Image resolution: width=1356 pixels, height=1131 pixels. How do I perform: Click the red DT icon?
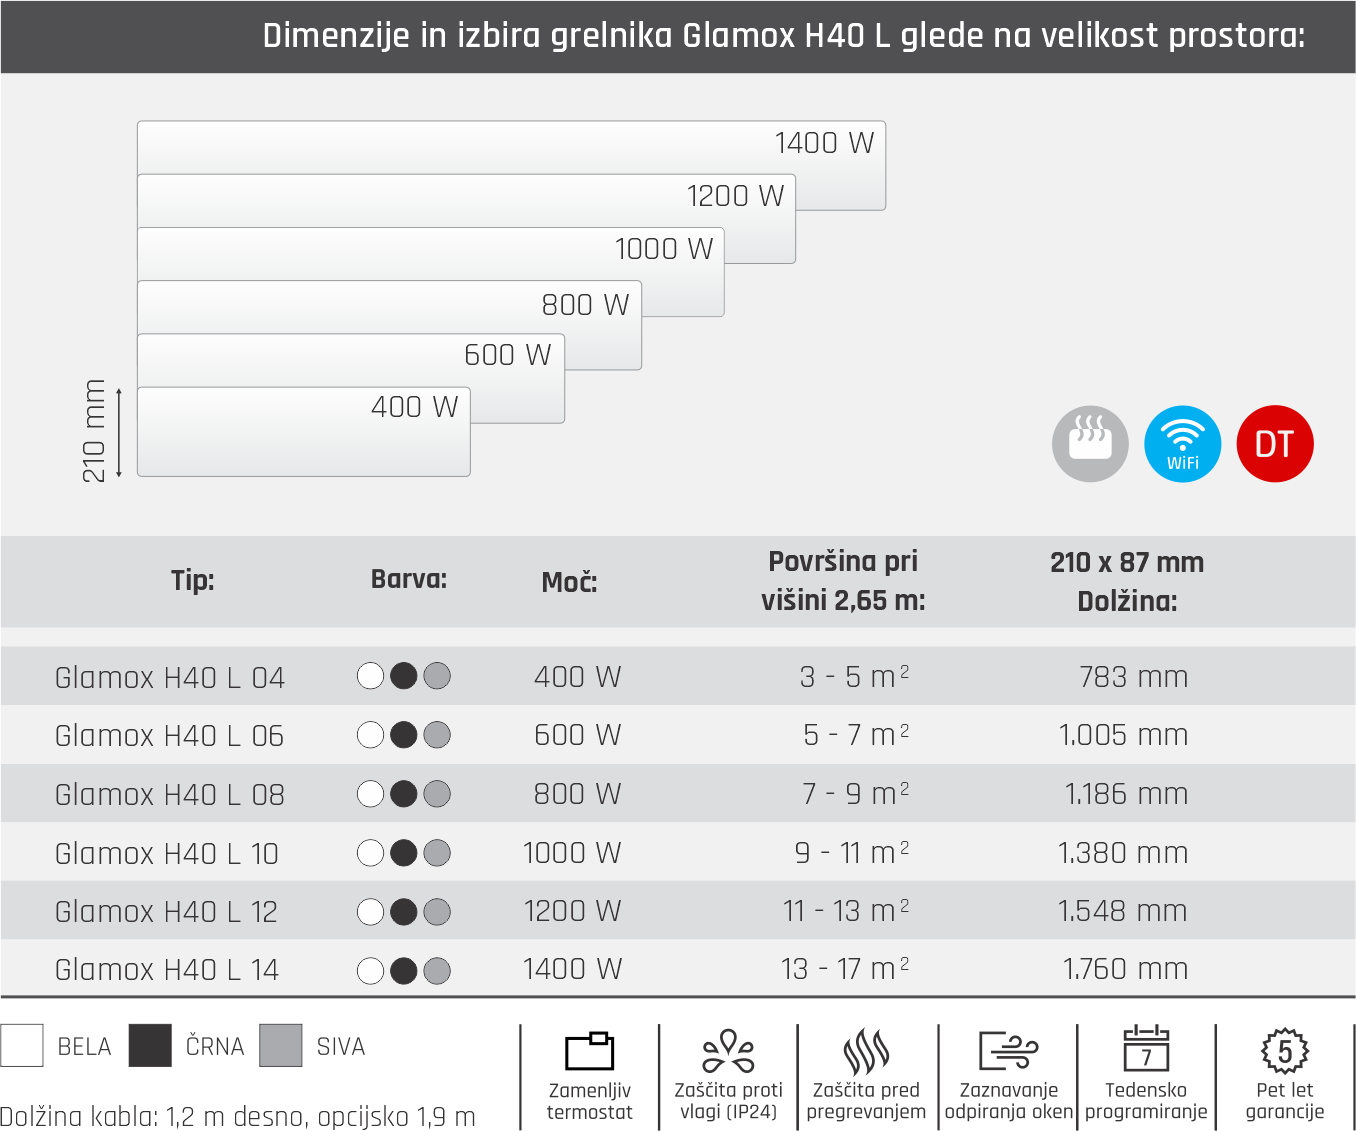click(x=1275, y=444)
